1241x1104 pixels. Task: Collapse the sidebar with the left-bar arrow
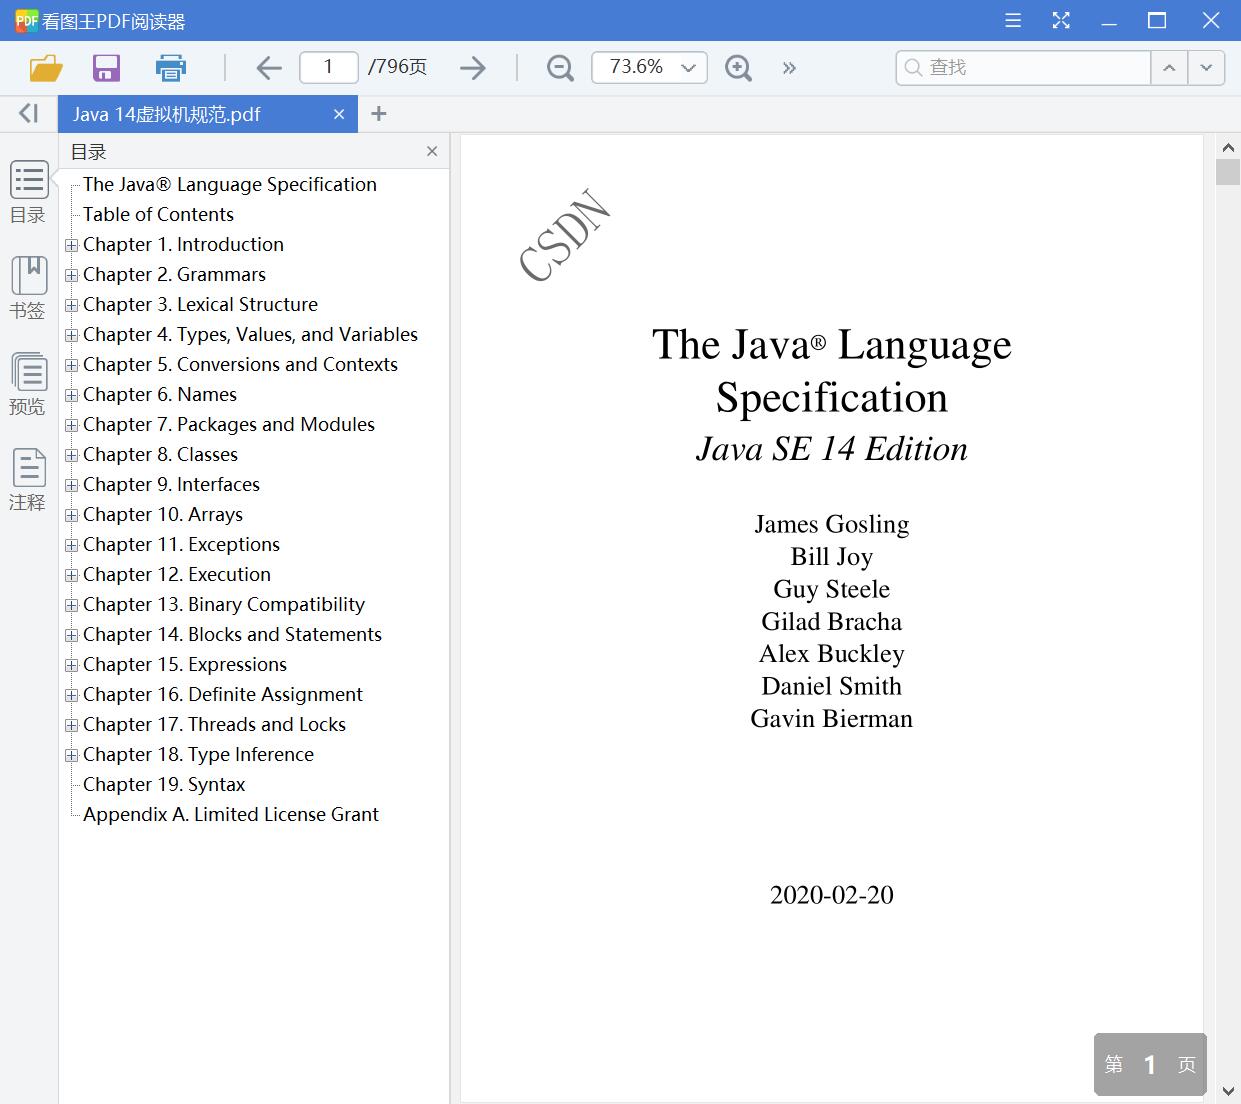coord(29,113)
